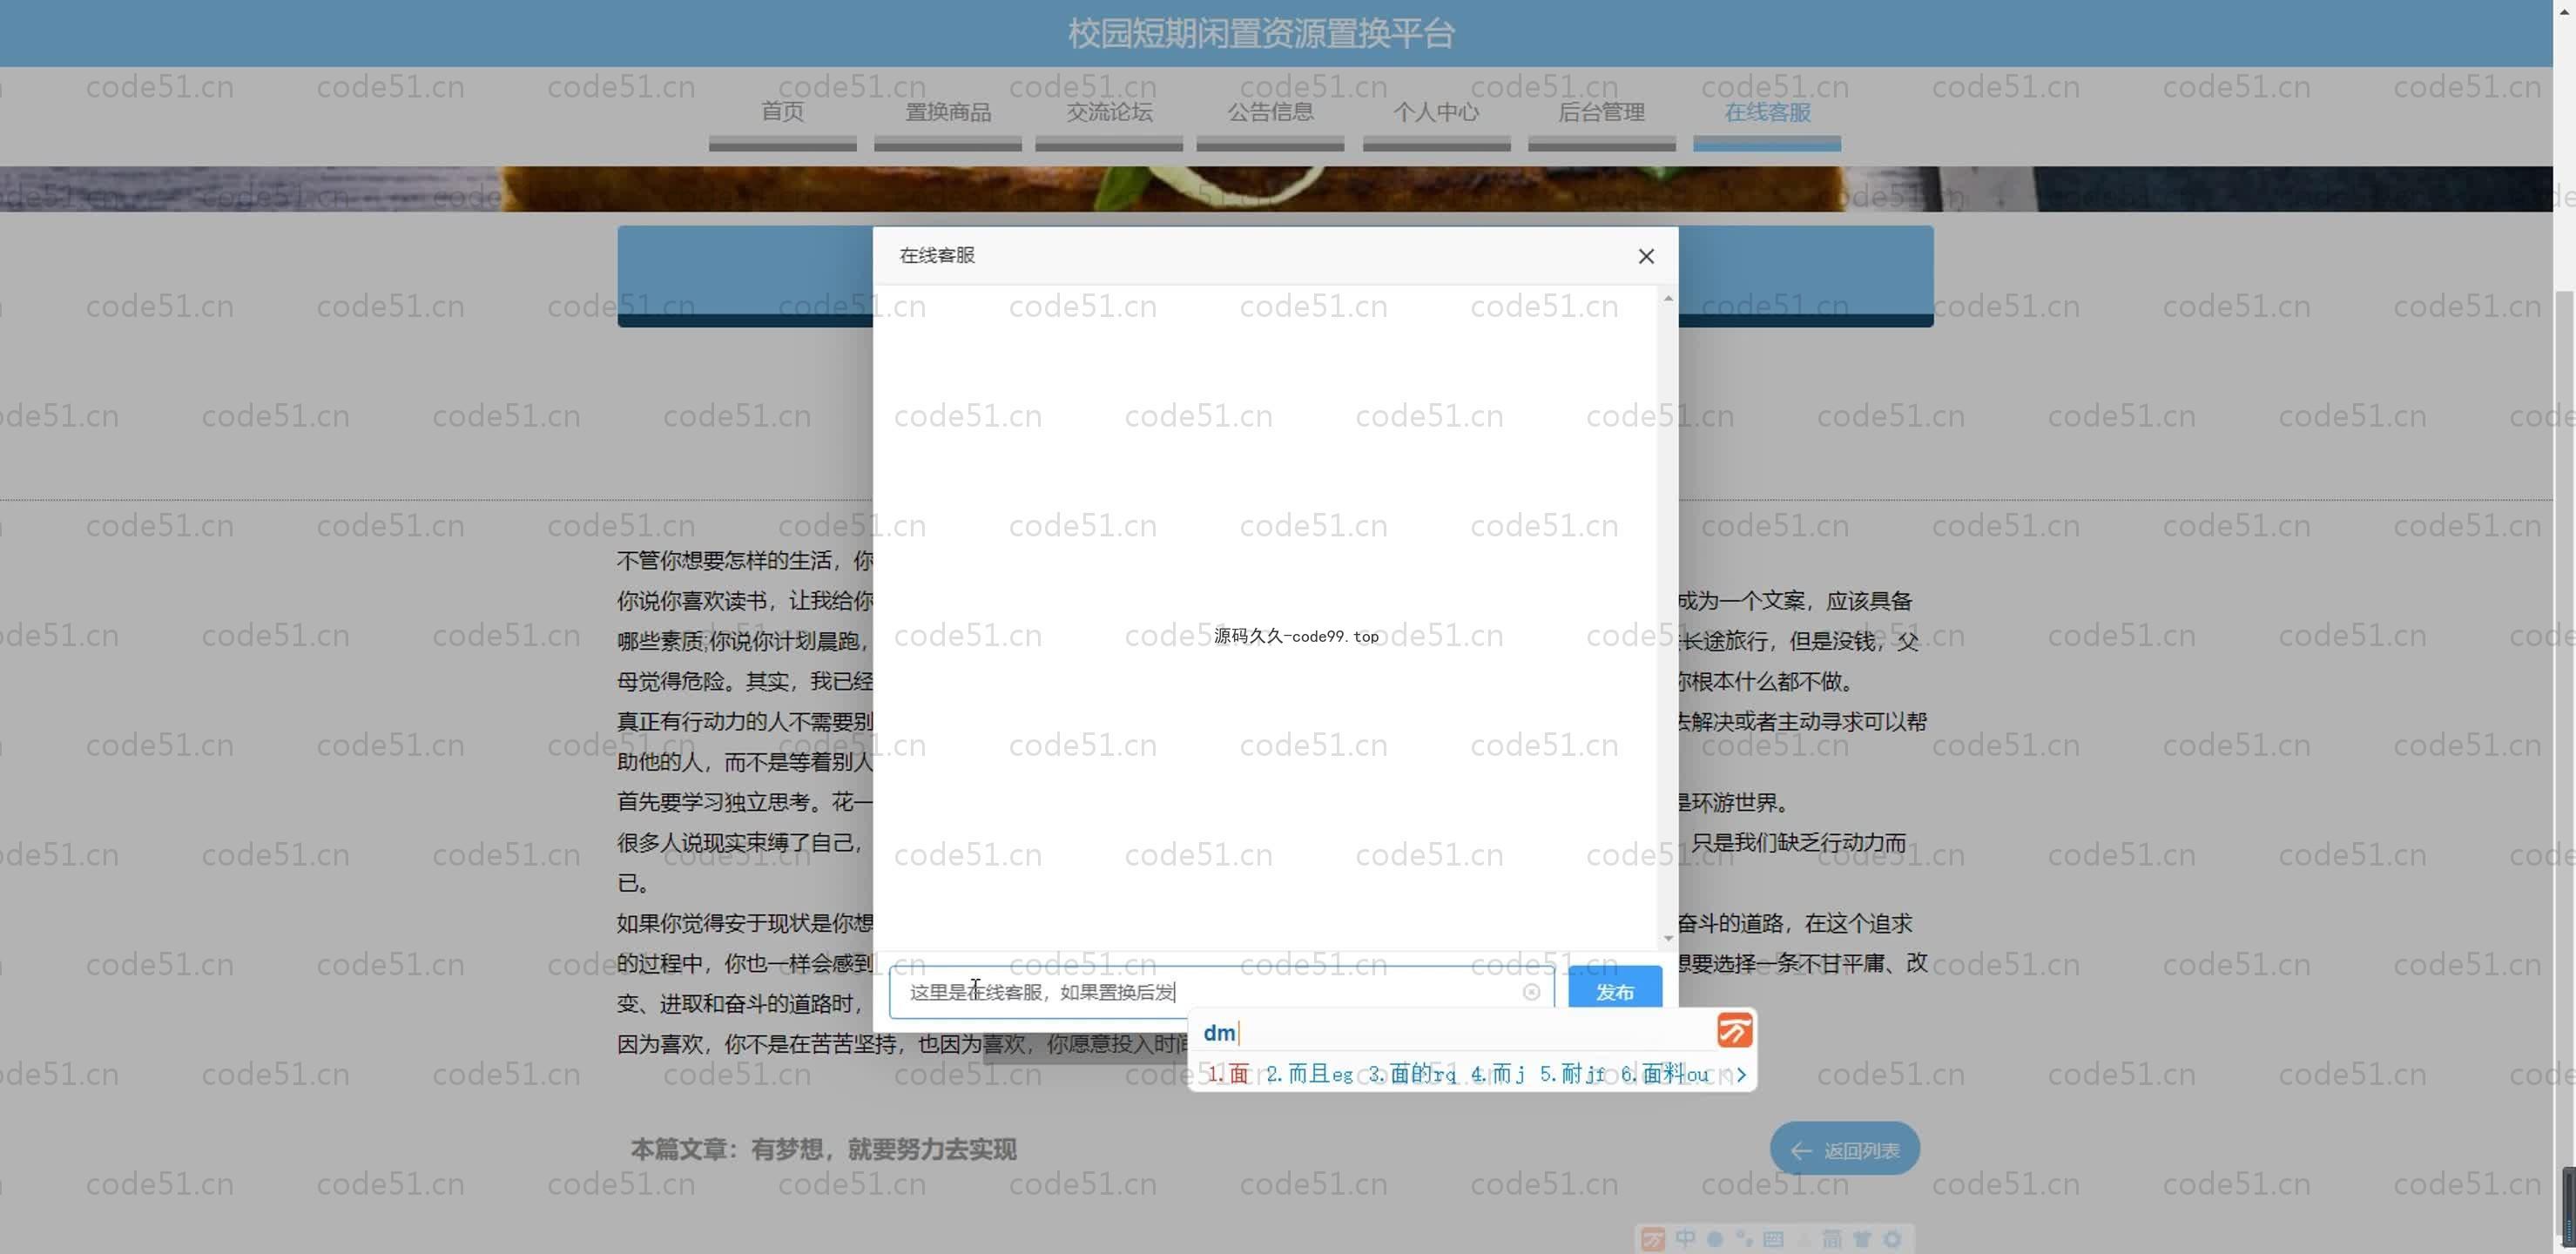Choose IME candidate 6 面料
This screenshot has height=1254, width=2576.
tap(1665, 1074)
